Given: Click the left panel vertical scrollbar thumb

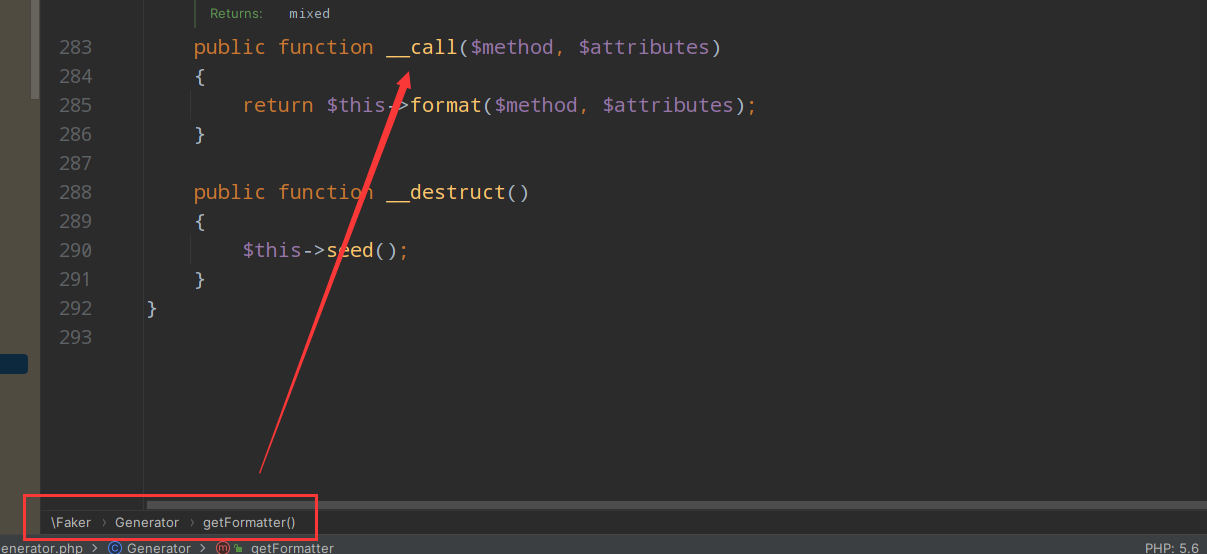Looking at the screenshot, I should point(35,48).
